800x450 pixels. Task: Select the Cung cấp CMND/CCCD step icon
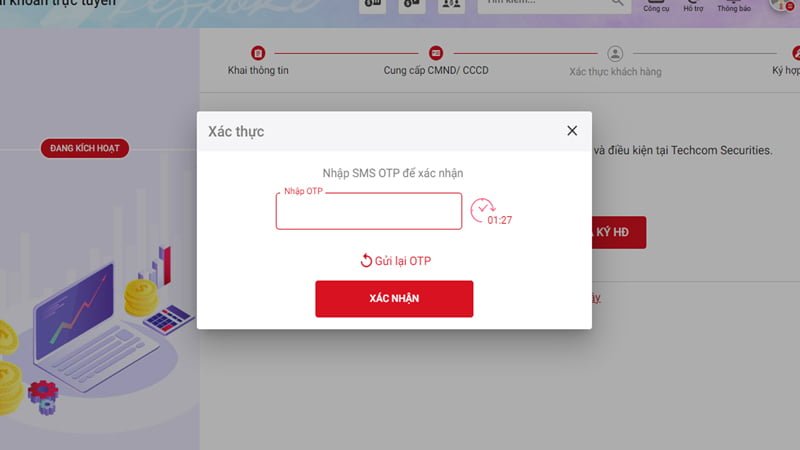(436, 53)
